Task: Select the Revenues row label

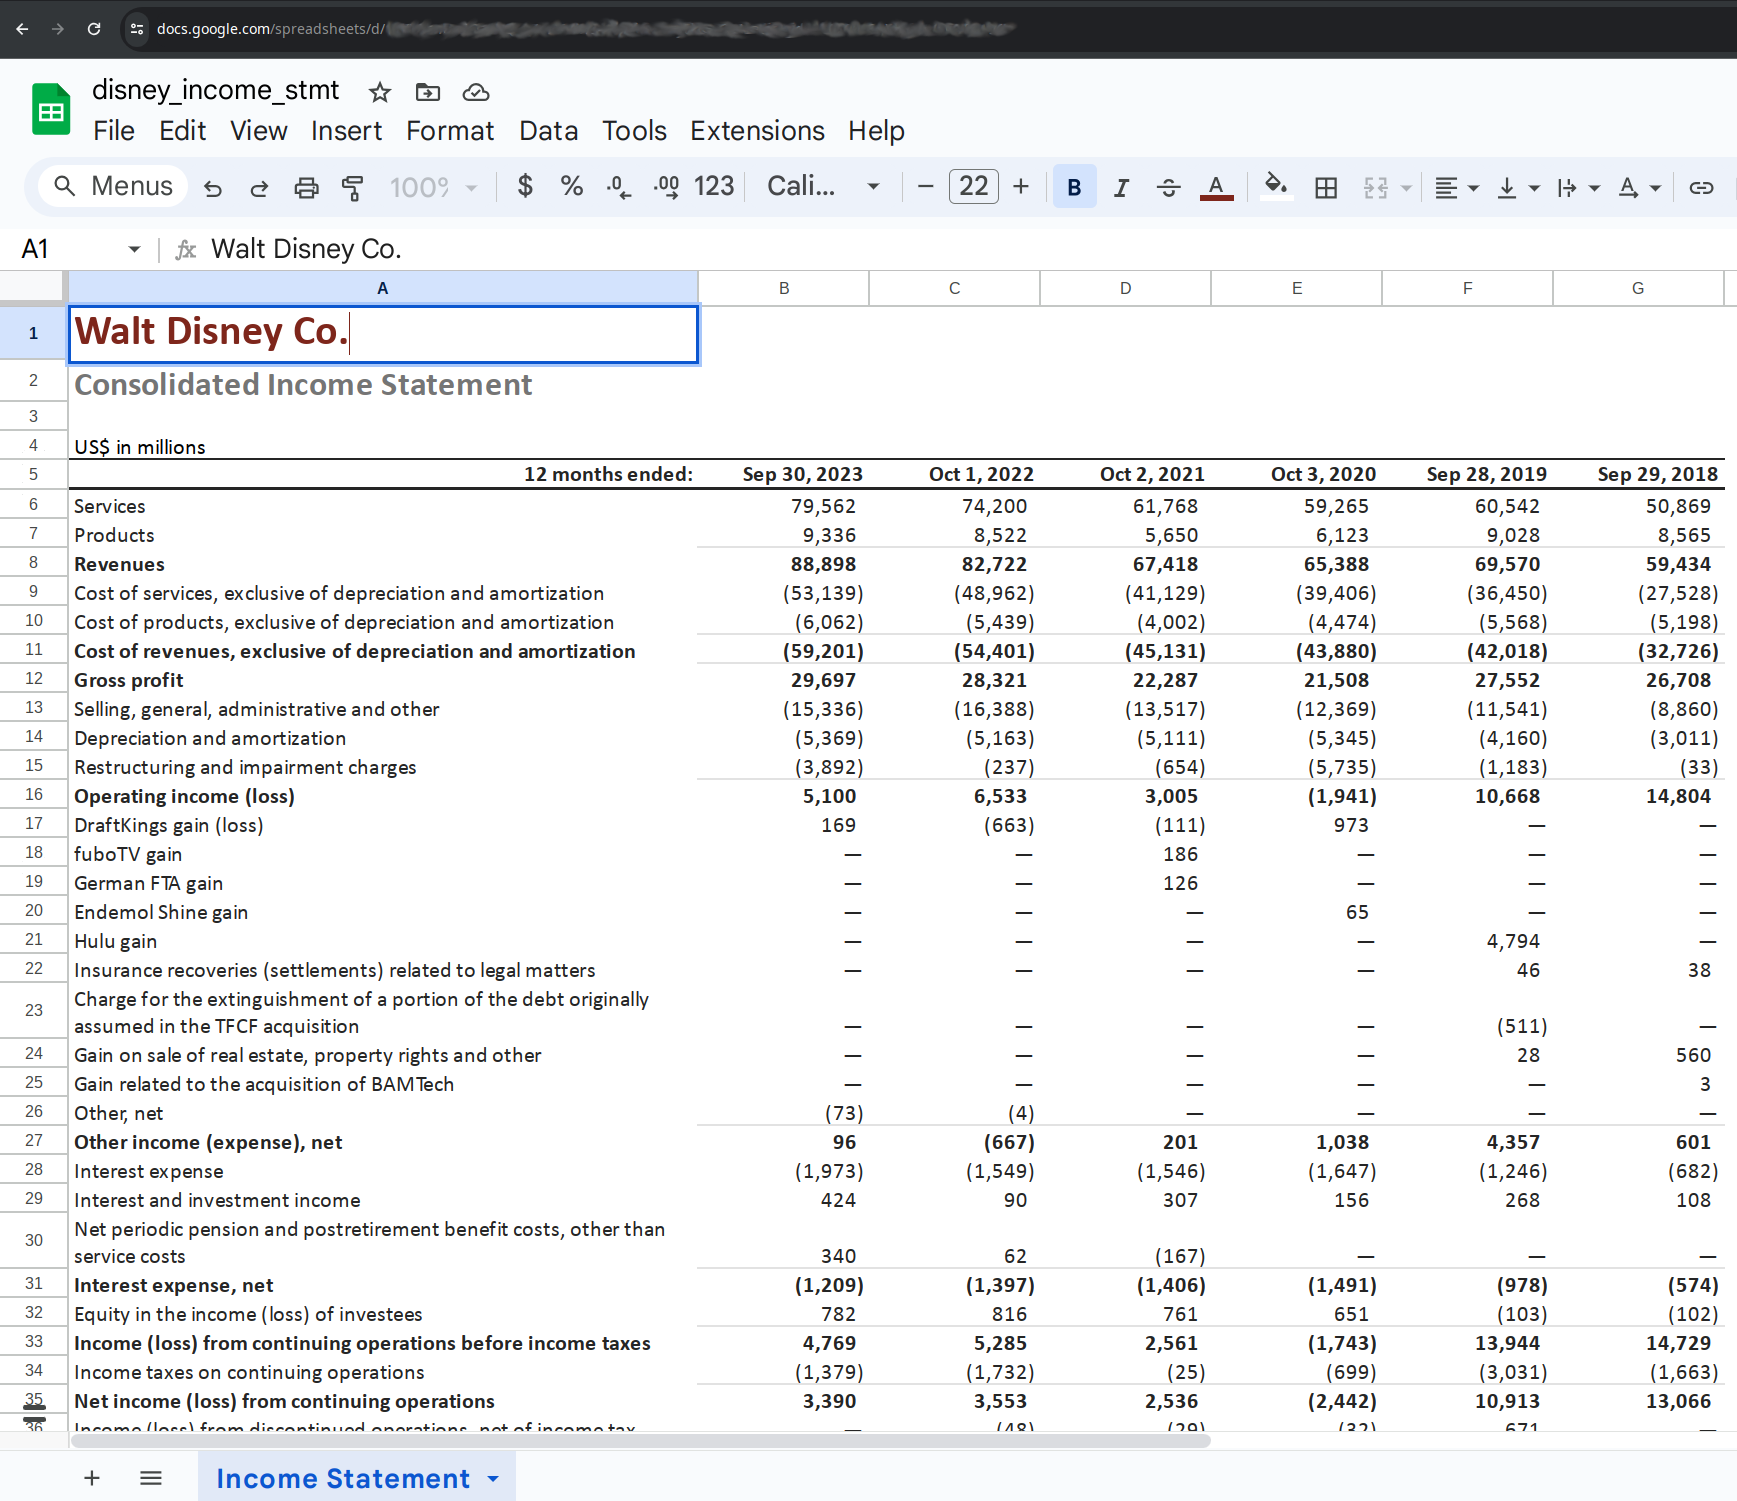Action: pyautogui.click(x=119, y=564)
